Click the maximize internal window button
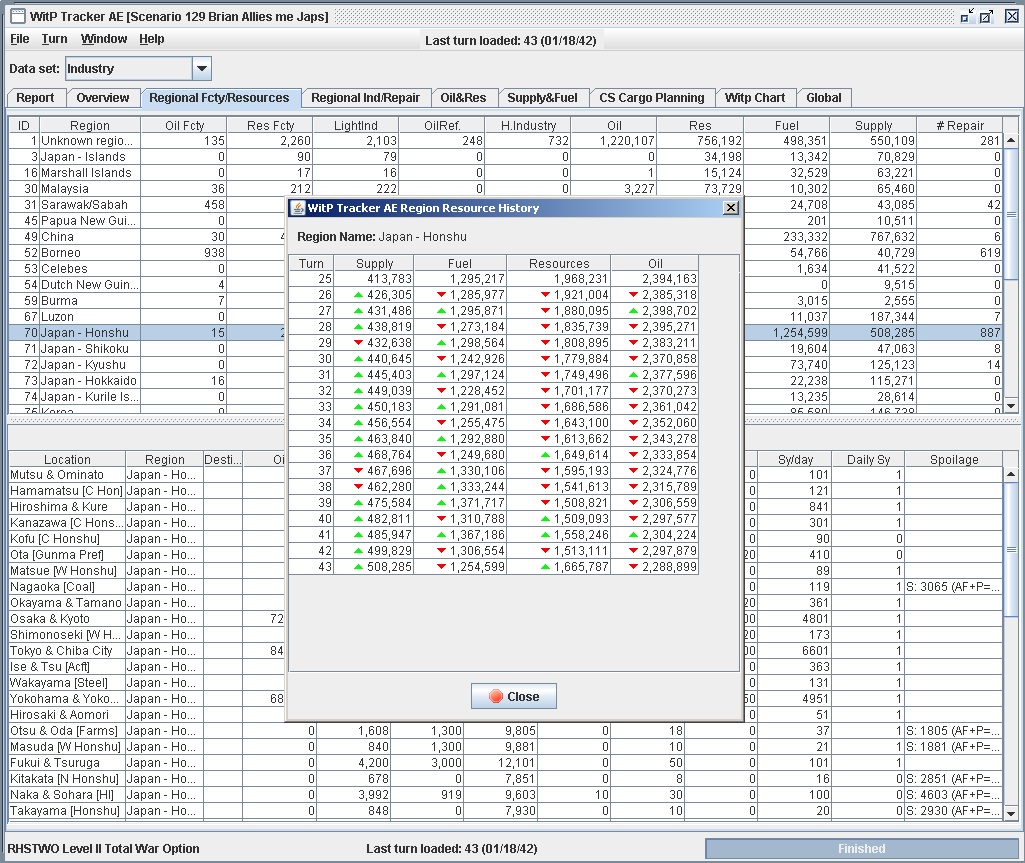 (987, 16)
